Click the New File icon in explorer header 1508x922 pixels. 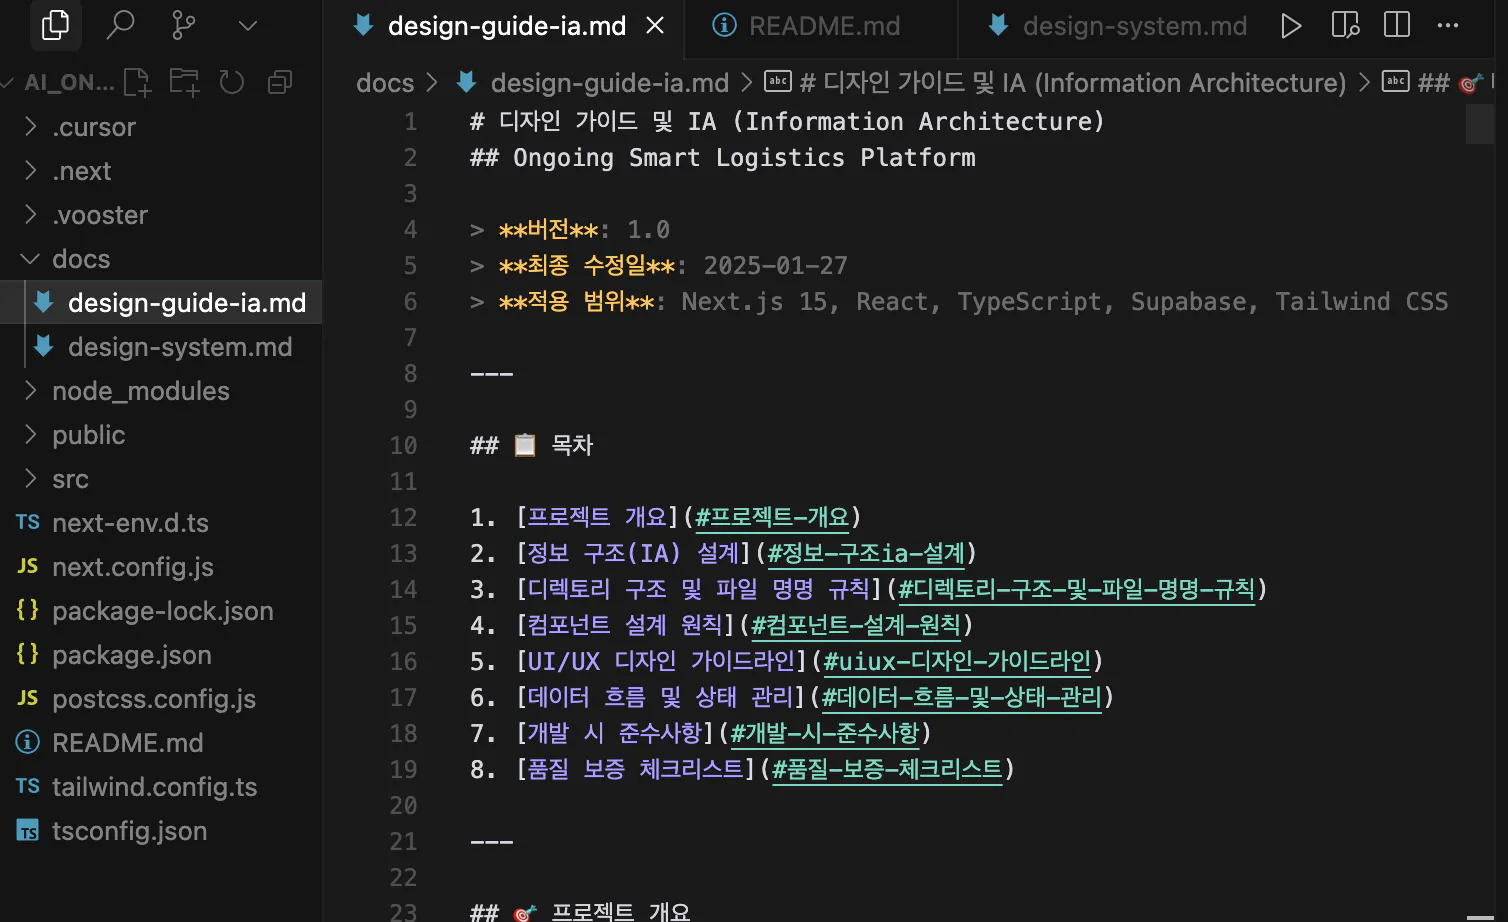(137, 82)
